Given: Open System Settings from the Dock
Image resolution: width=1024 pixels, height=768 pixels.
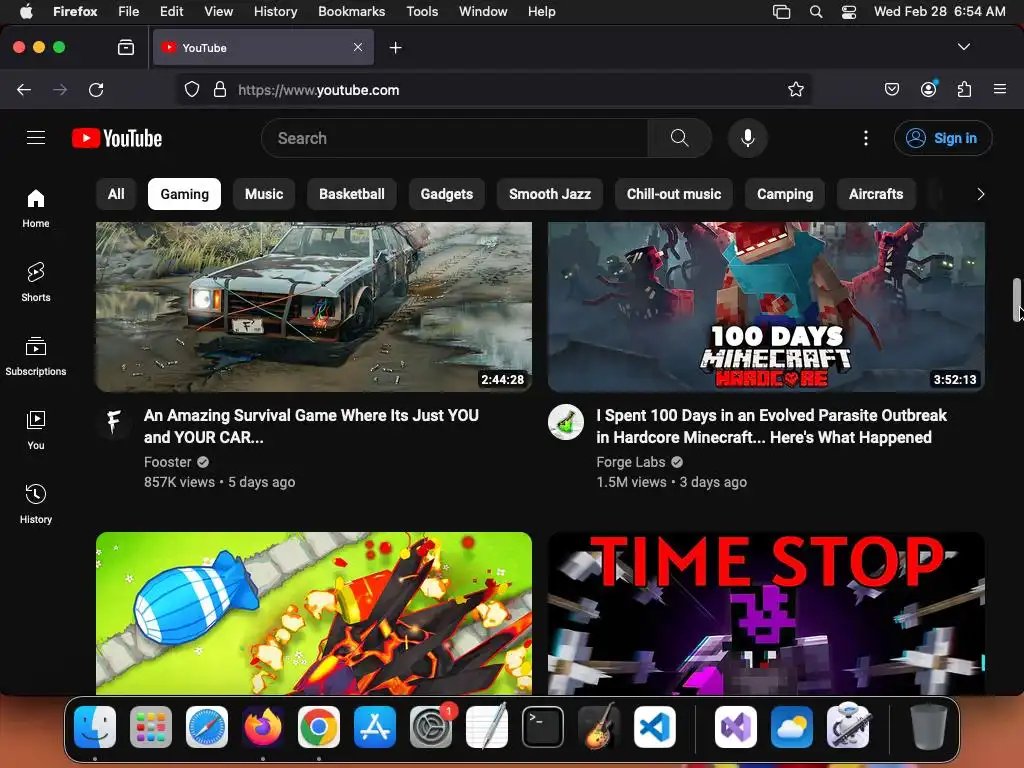Looking at the screenshot, I should (431, 727).
